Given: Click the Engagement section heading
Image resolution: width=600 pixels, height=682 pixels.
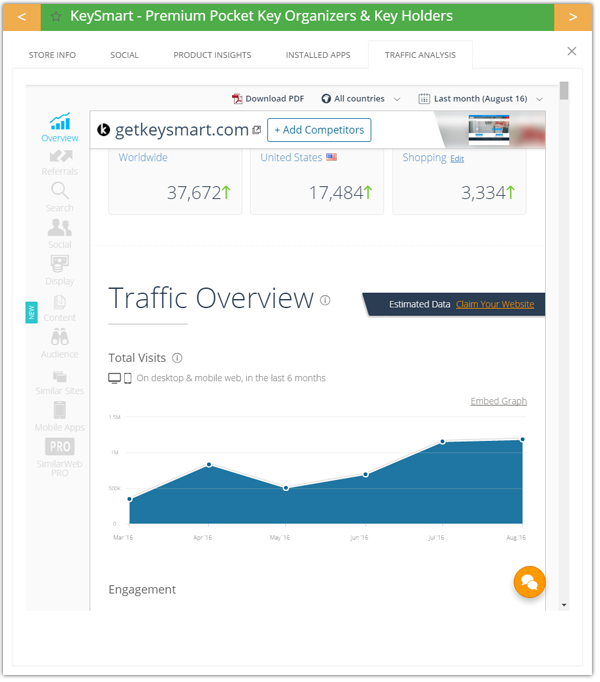Looking at the screenshot, I should (142, 590).
